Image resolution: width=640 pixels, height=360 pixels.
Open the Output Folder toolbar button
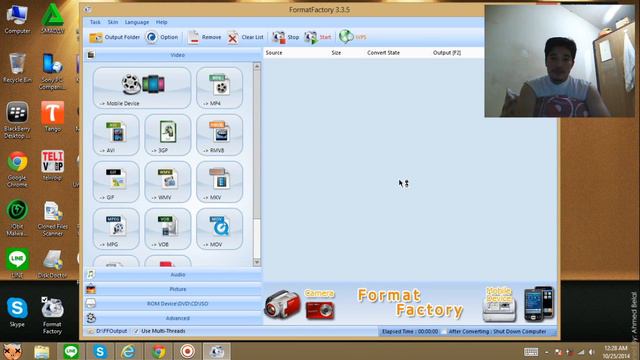(x=115, y=37)
